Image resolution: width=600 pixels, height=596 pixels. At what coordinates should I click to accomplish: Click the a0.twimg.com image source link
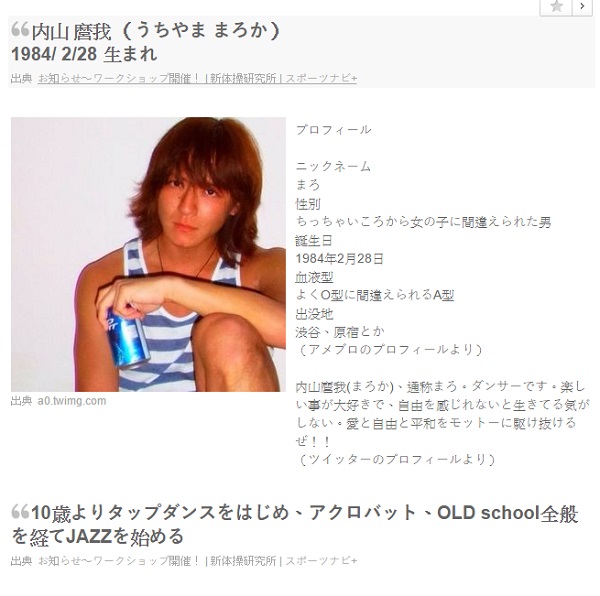[72, 401]
